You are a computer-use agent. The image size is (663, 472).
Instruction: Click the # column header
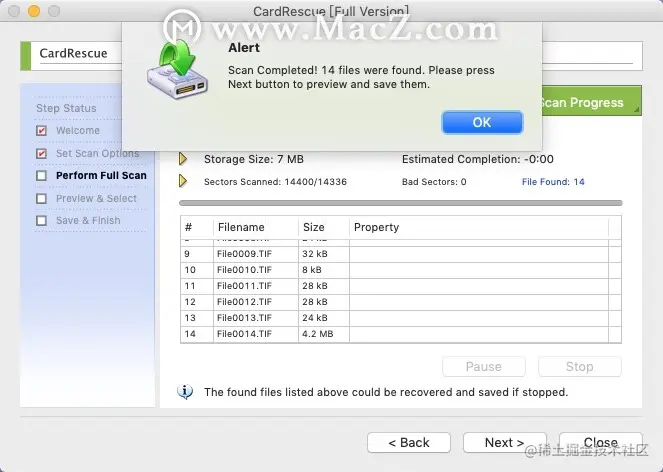tap(197, 228)
